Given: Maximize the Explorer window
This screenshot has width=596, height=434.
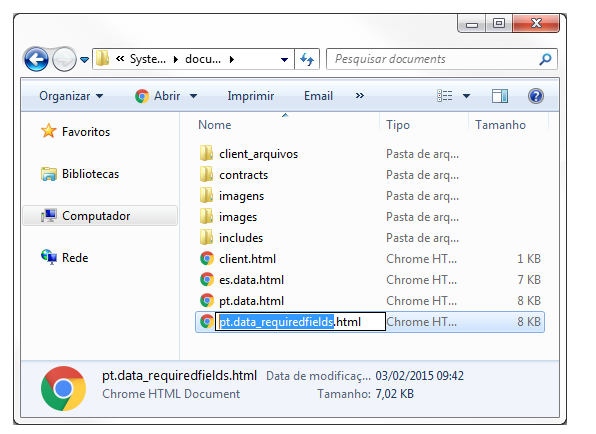Looking at the screenshot, I should coord(499,24).
